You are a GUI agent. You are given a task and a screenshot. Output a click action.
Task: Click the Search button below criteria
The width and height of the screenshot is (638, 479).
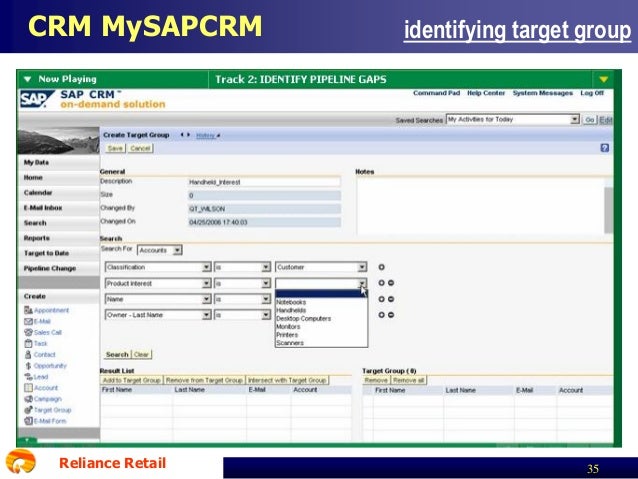[x=117, y=354]
